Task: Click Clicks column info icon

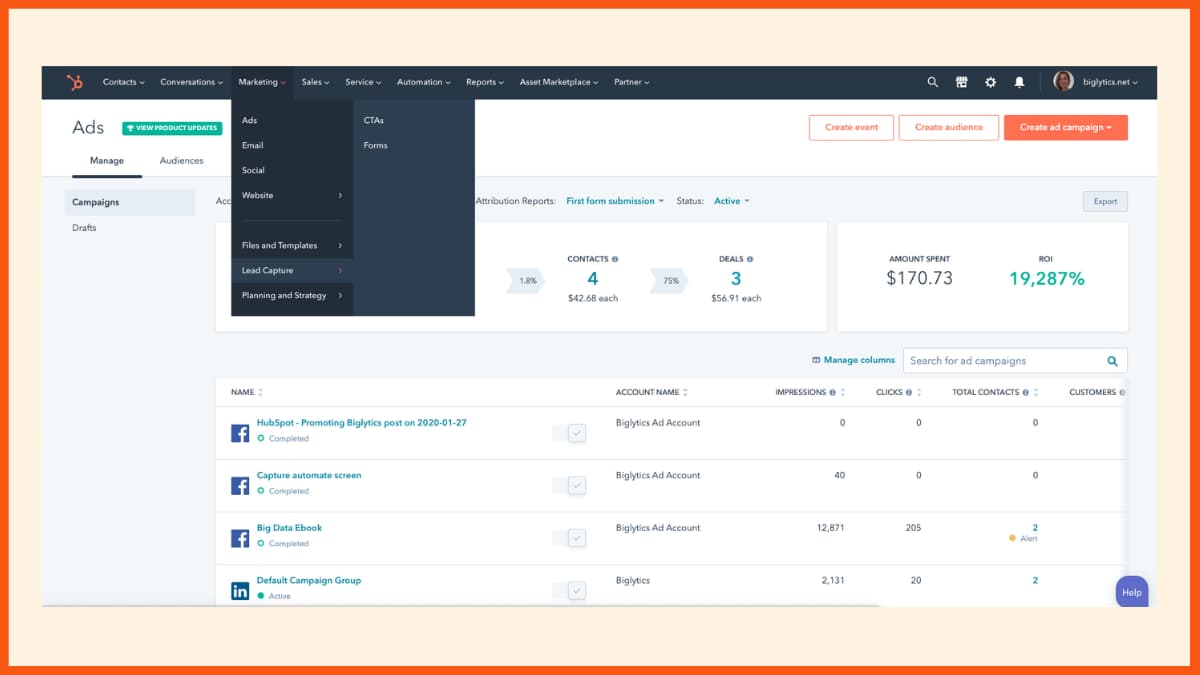Action: coord(909,393)
